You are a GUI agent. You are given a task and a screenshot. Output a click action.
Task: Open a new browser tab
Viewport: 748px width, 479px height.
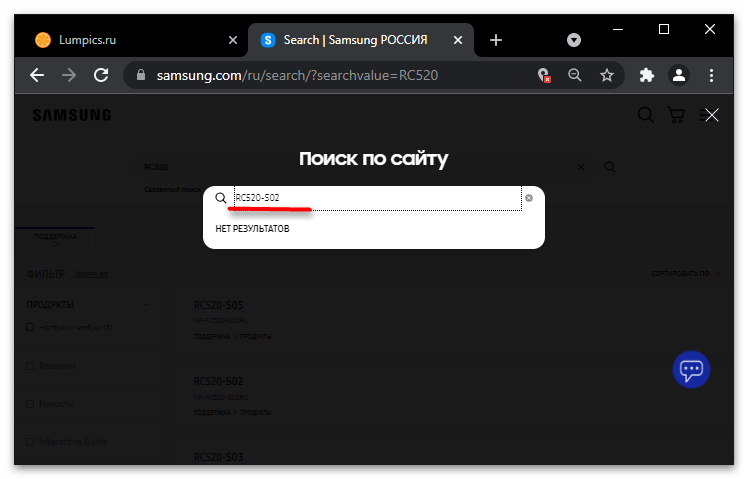coord(496,40)
